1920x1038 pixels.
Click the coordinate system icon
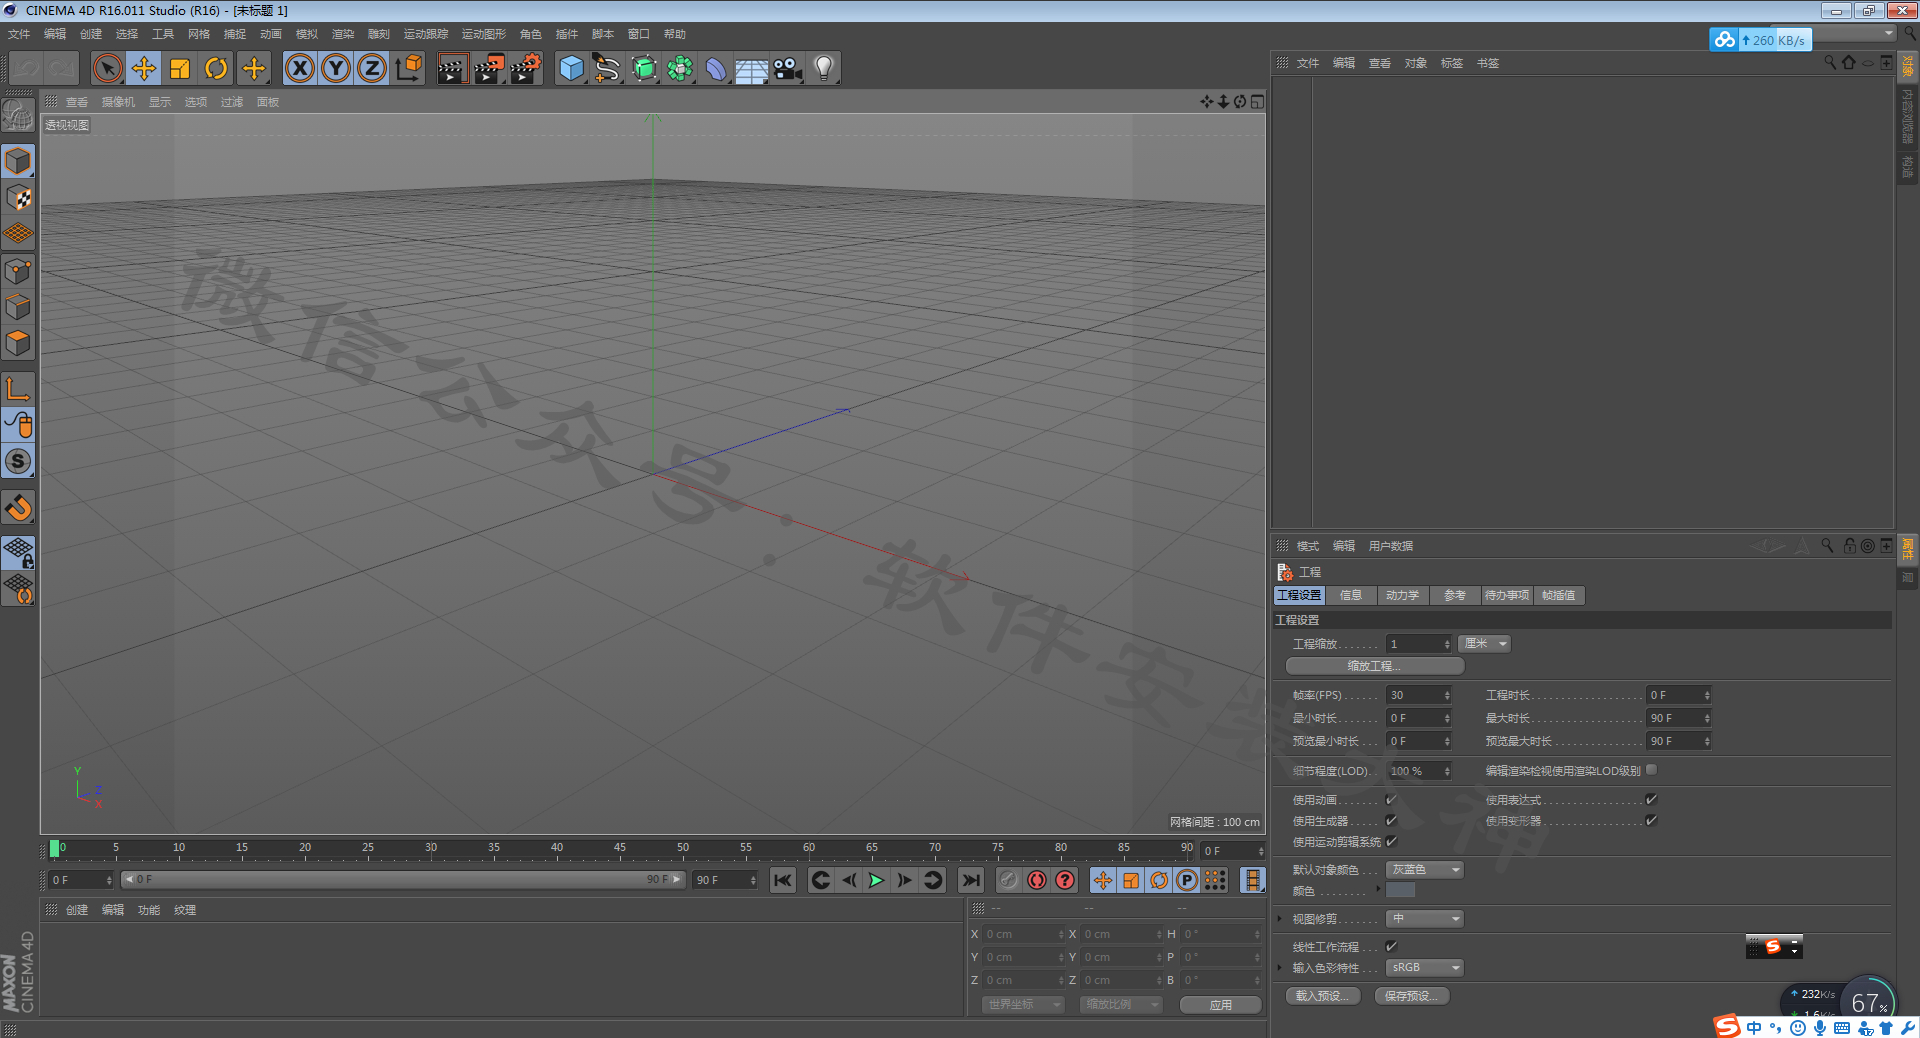tap(408, 69)
